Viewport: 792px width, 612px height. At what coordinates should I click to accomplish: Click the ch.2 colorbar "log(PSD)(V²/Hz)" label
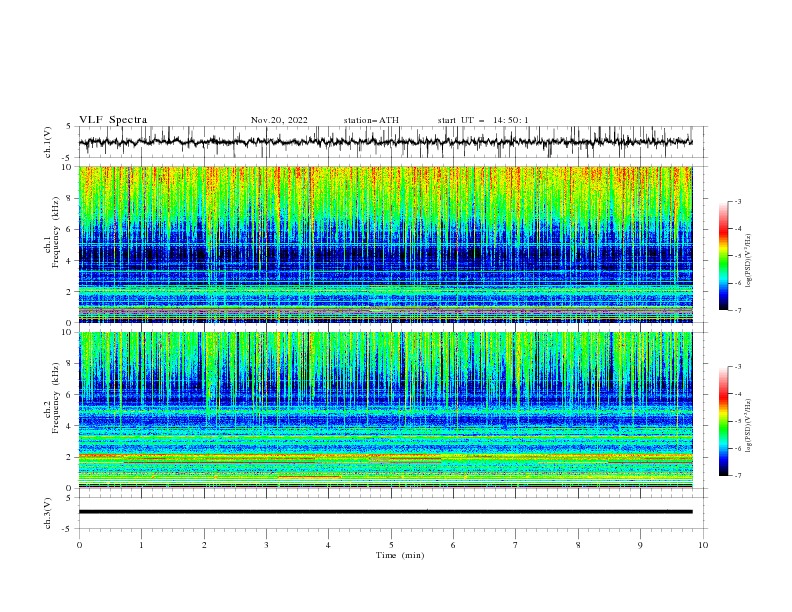(x=749, y=425)
